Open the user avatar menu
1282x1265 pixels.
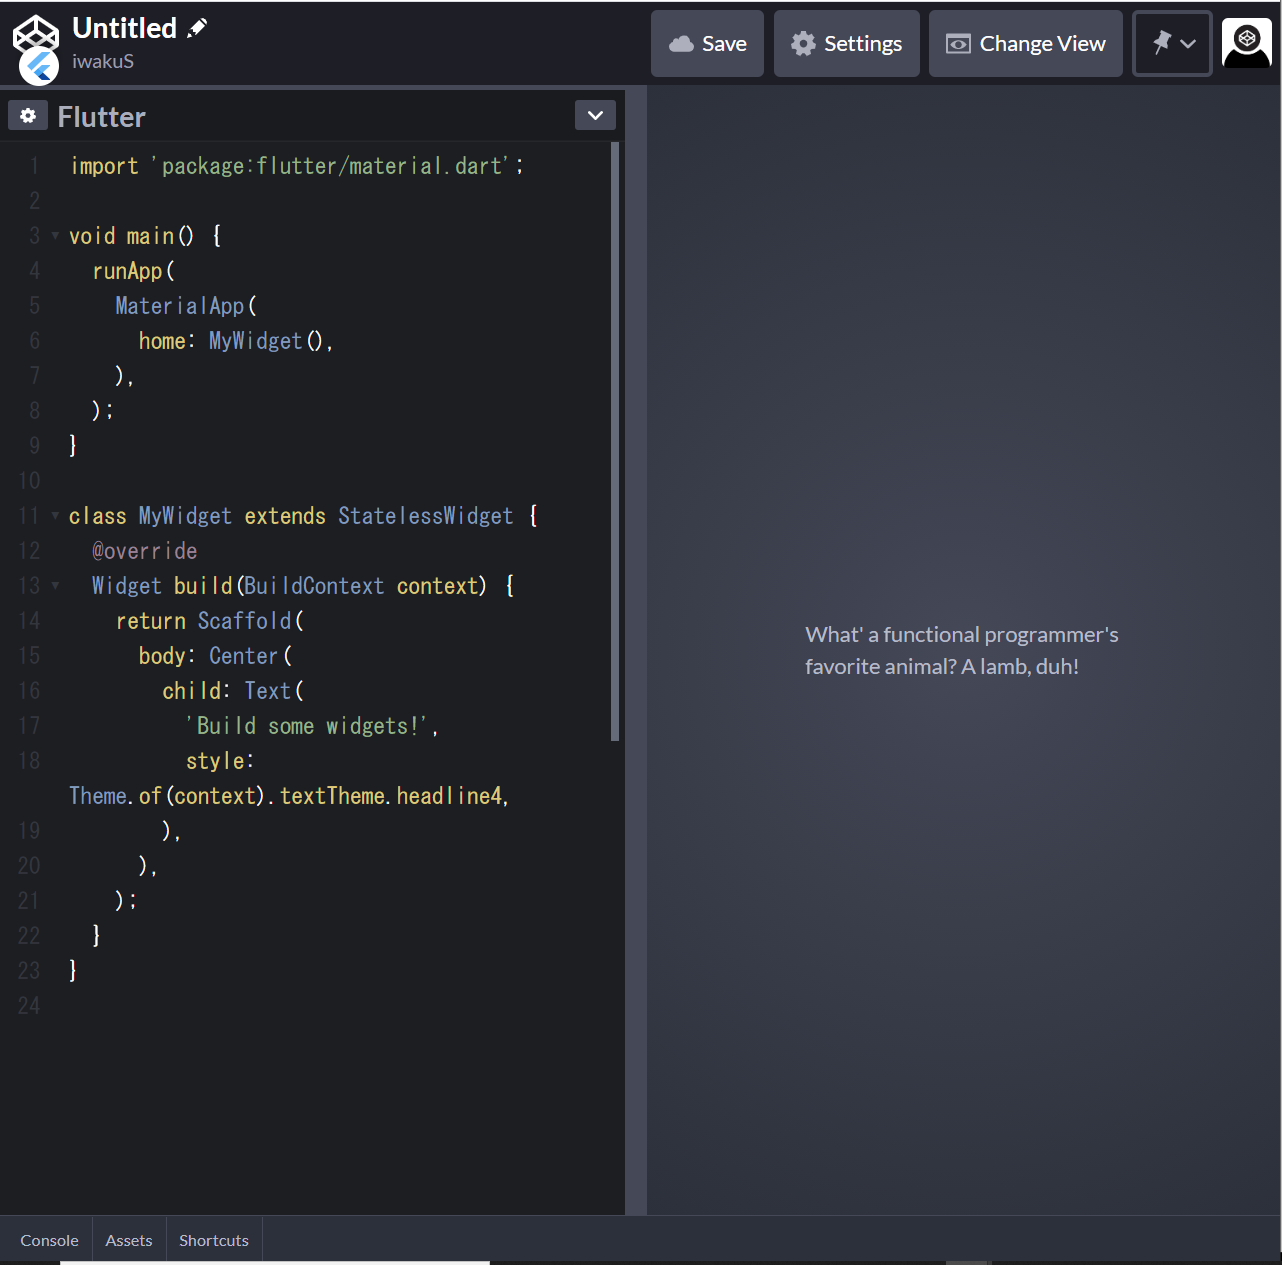point(1246,44)
